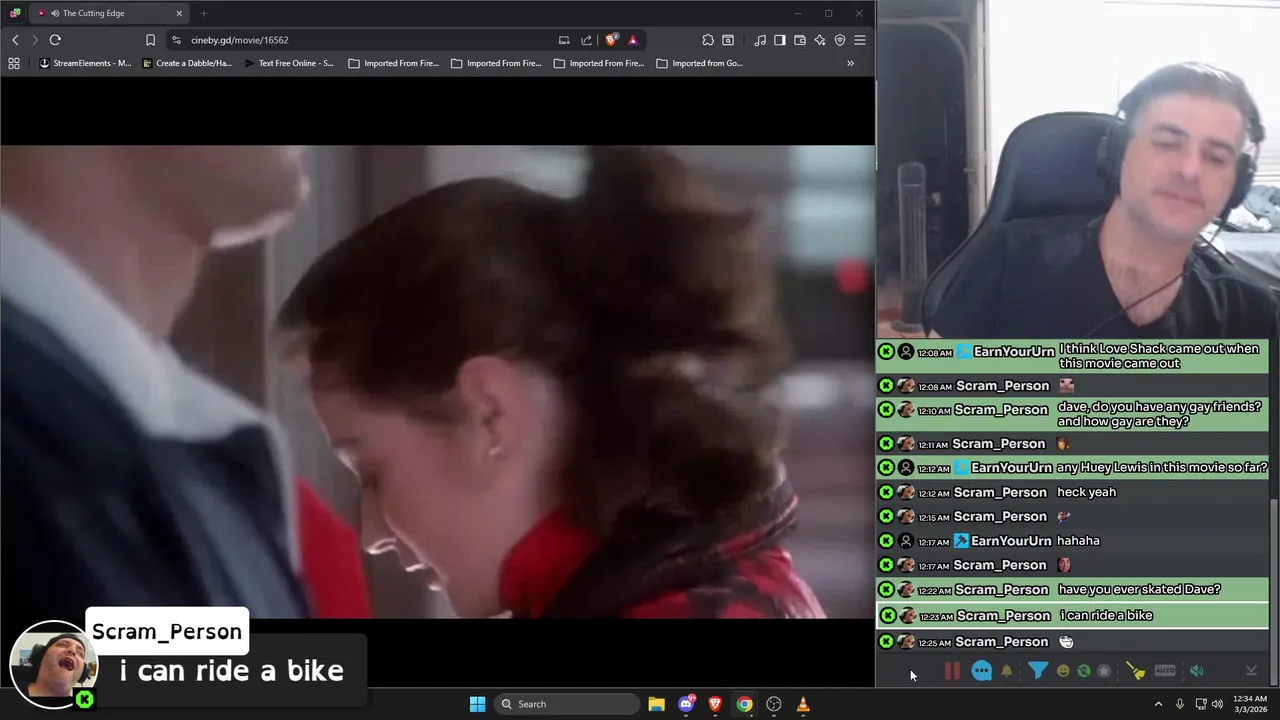Click the movie video player
This screenshot has height=720, width=1280.
click(437, 382)
